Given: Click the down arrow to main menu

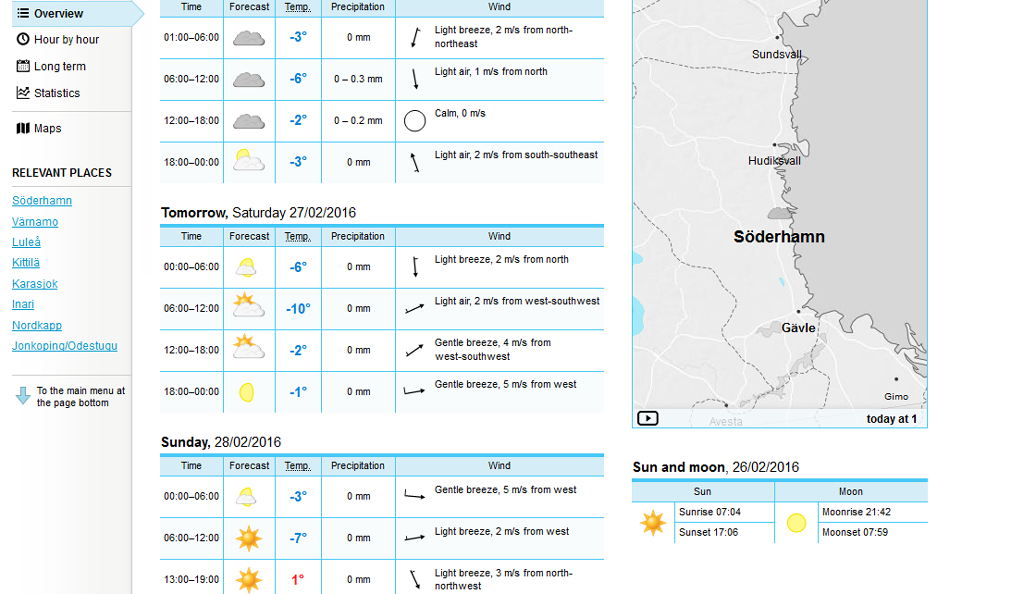Looking at the screenshot, I should (x=23, y=396).
